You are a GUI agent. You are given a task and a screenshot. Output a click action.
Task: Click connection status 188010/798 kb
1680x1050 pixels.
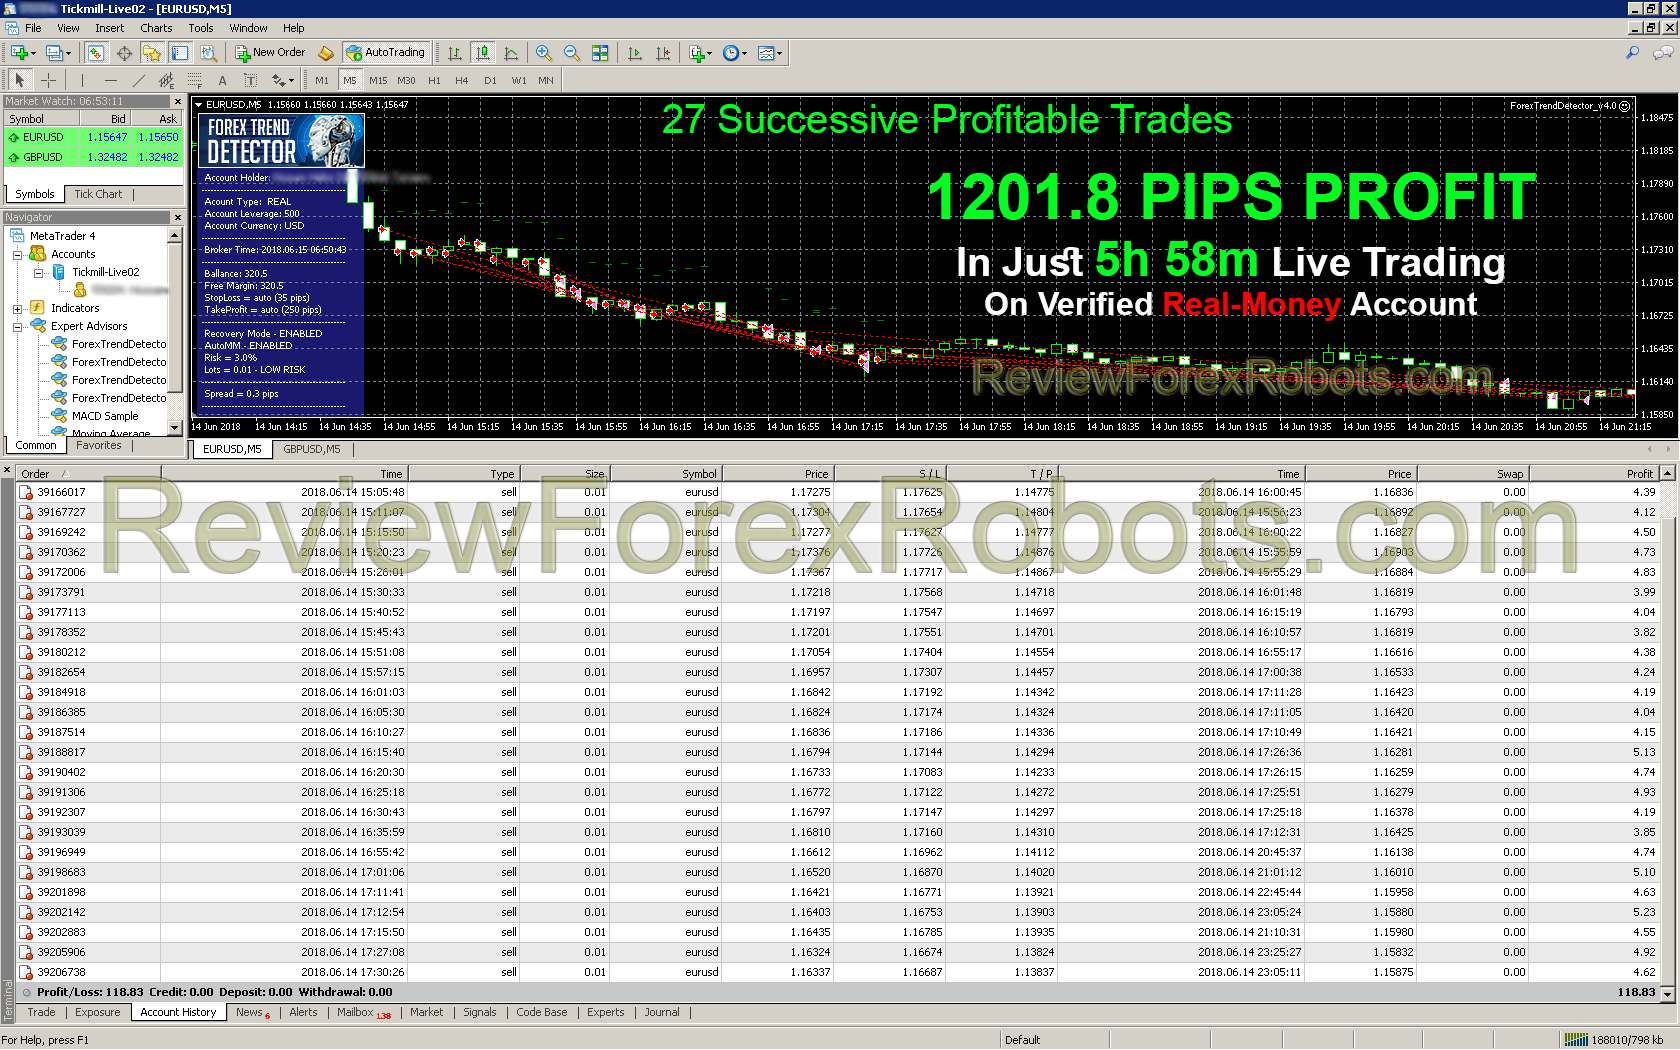pyautogui.click(x=1612, y=1040)
